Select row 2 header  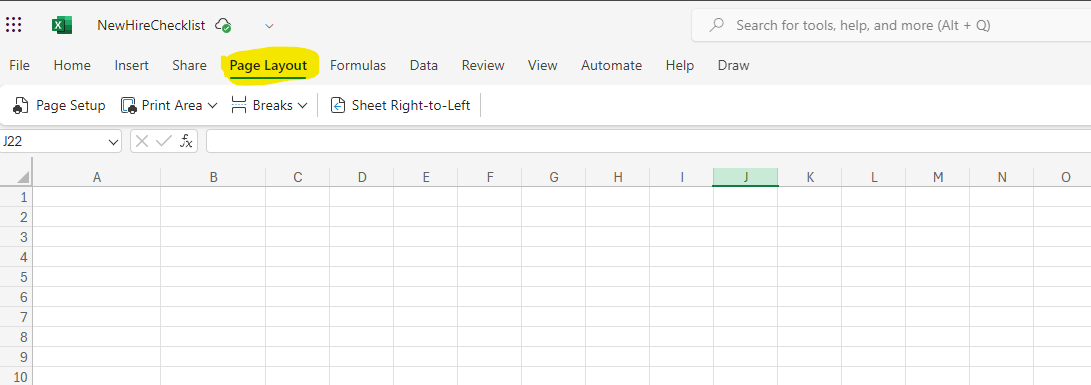(16, 217)
